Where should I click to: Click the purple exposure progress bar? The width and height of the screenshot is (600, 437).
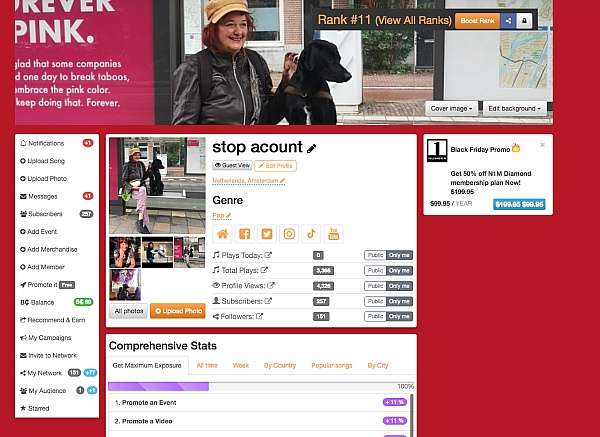[x=158, y=386]
